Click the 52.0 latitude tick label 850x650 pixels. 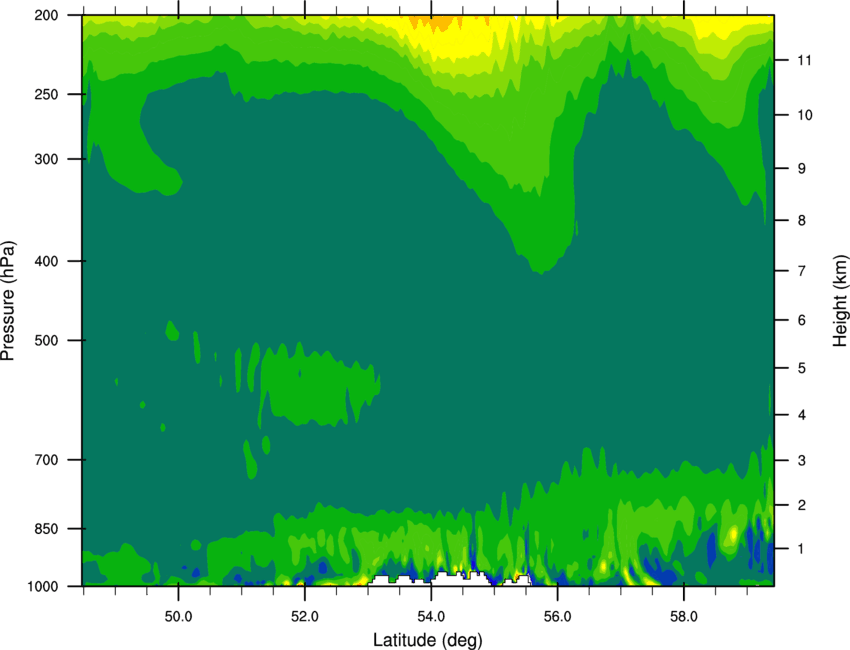[305, 617]
